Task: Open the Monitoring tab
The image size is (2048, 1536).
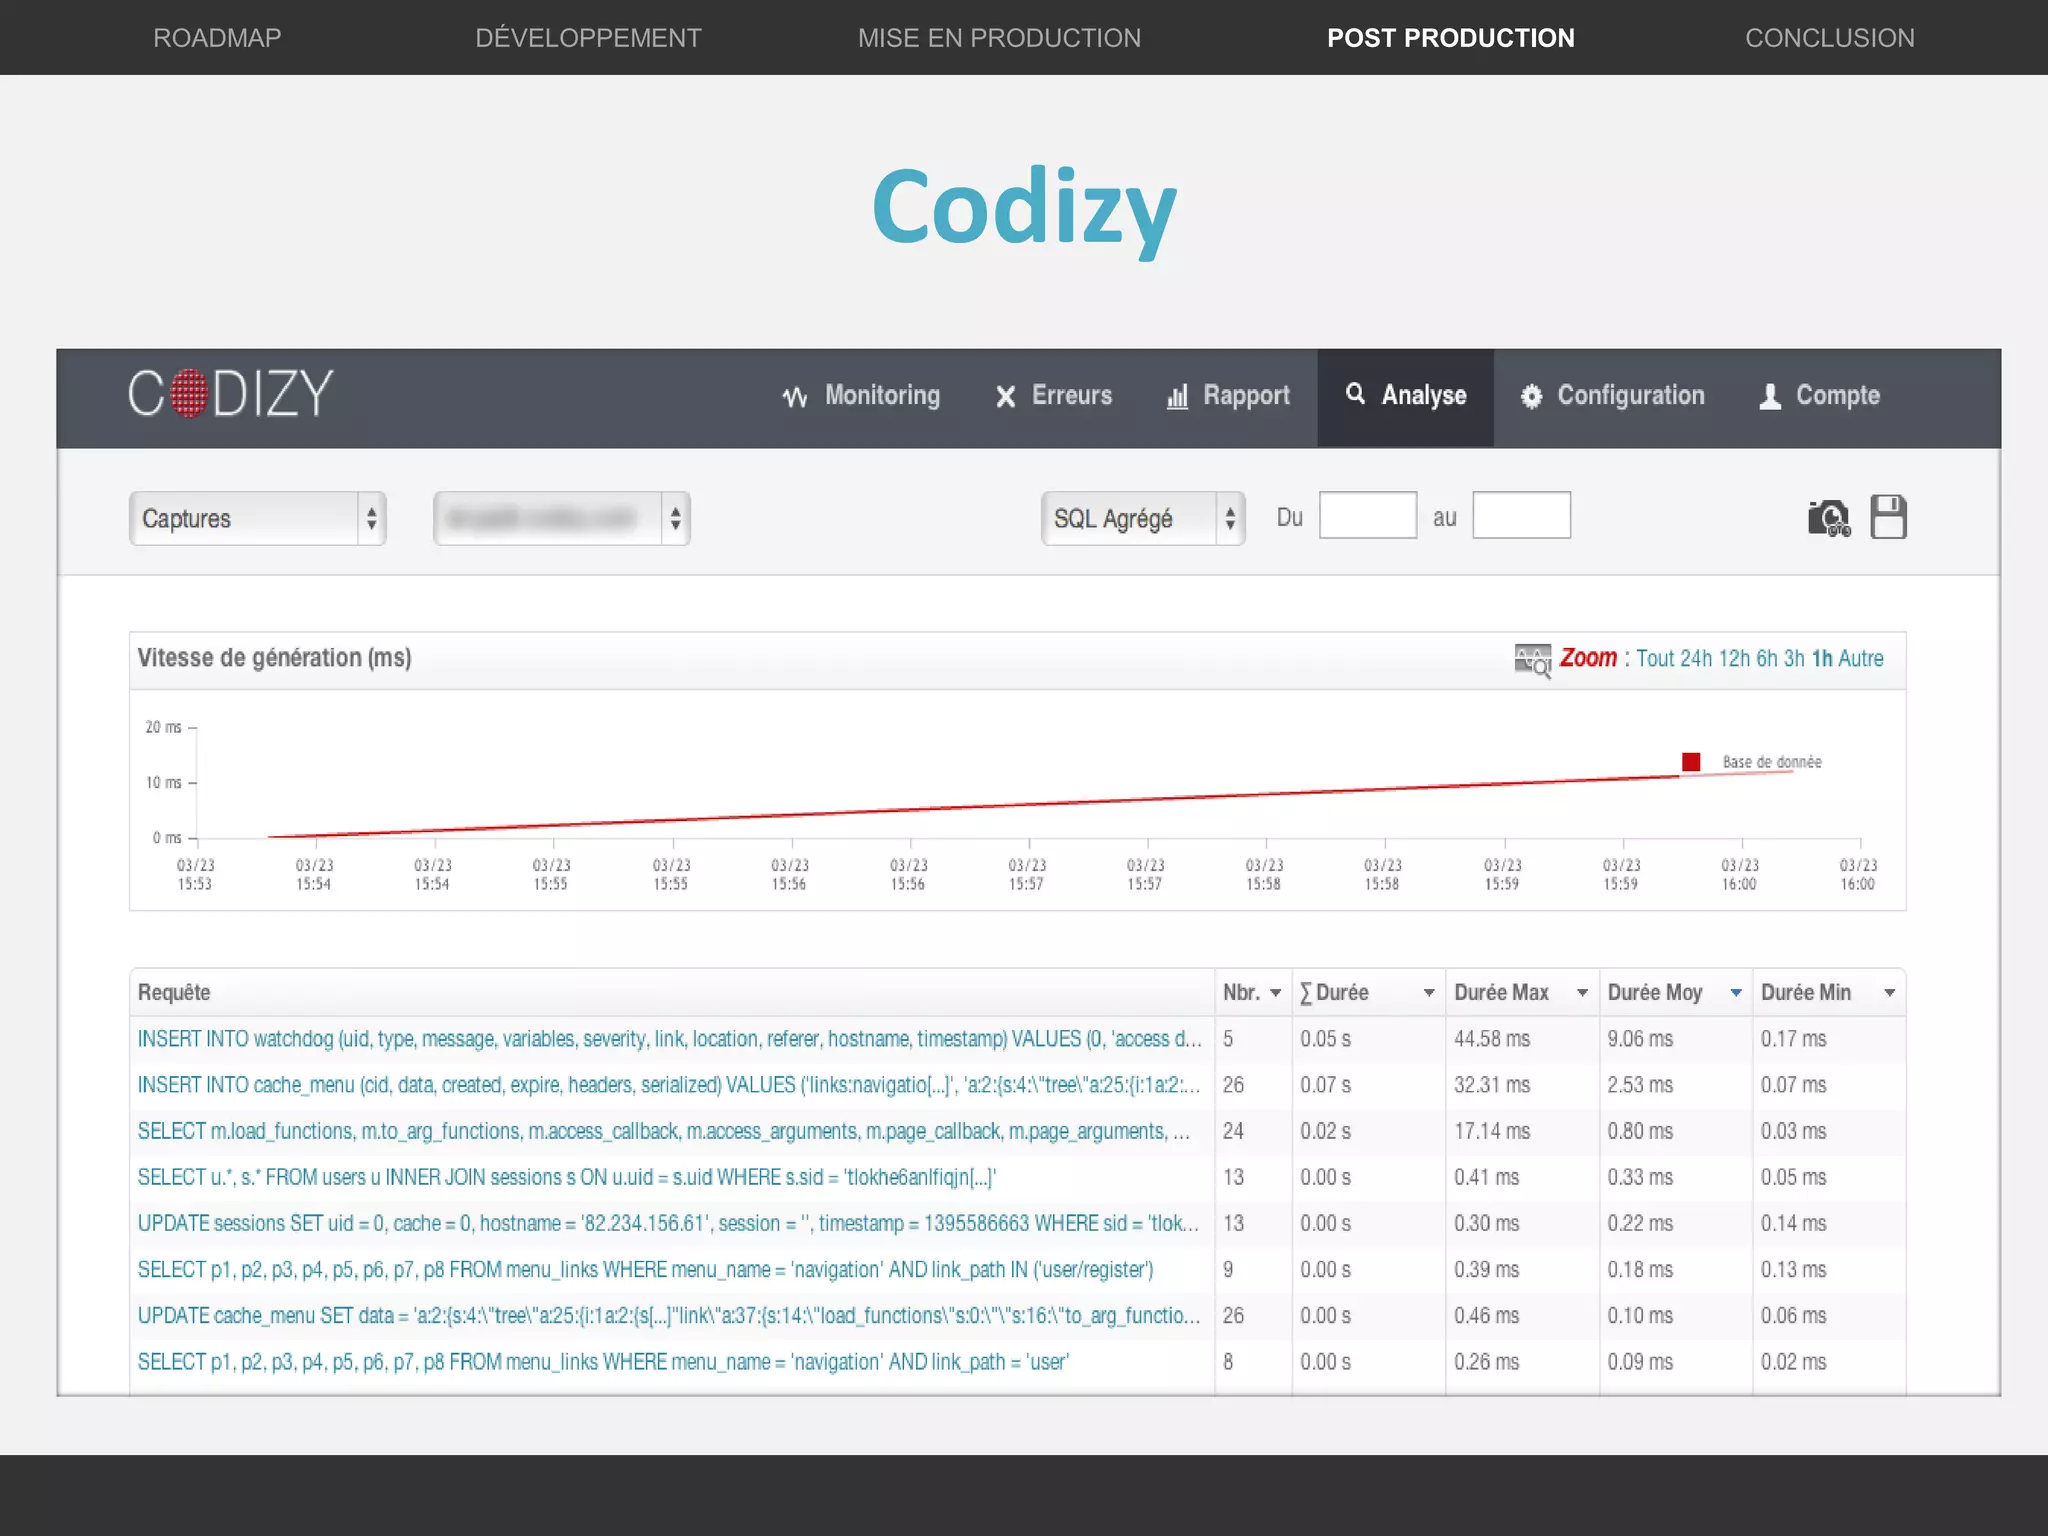Action: (861, 396)
